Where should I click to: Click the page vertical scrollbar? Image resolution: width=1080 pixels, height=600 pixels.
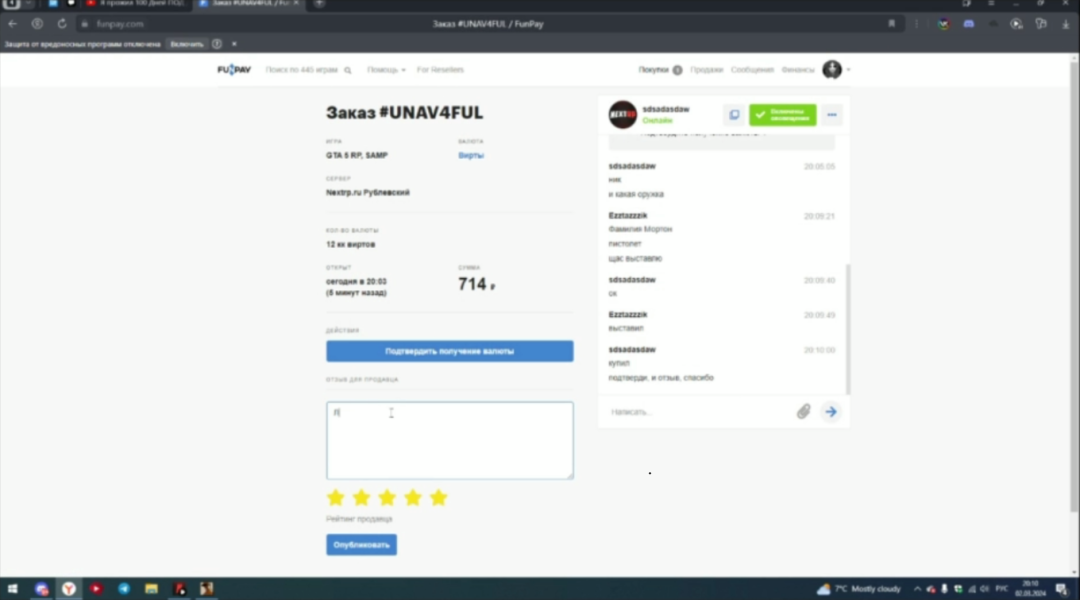click(1074, 287)
